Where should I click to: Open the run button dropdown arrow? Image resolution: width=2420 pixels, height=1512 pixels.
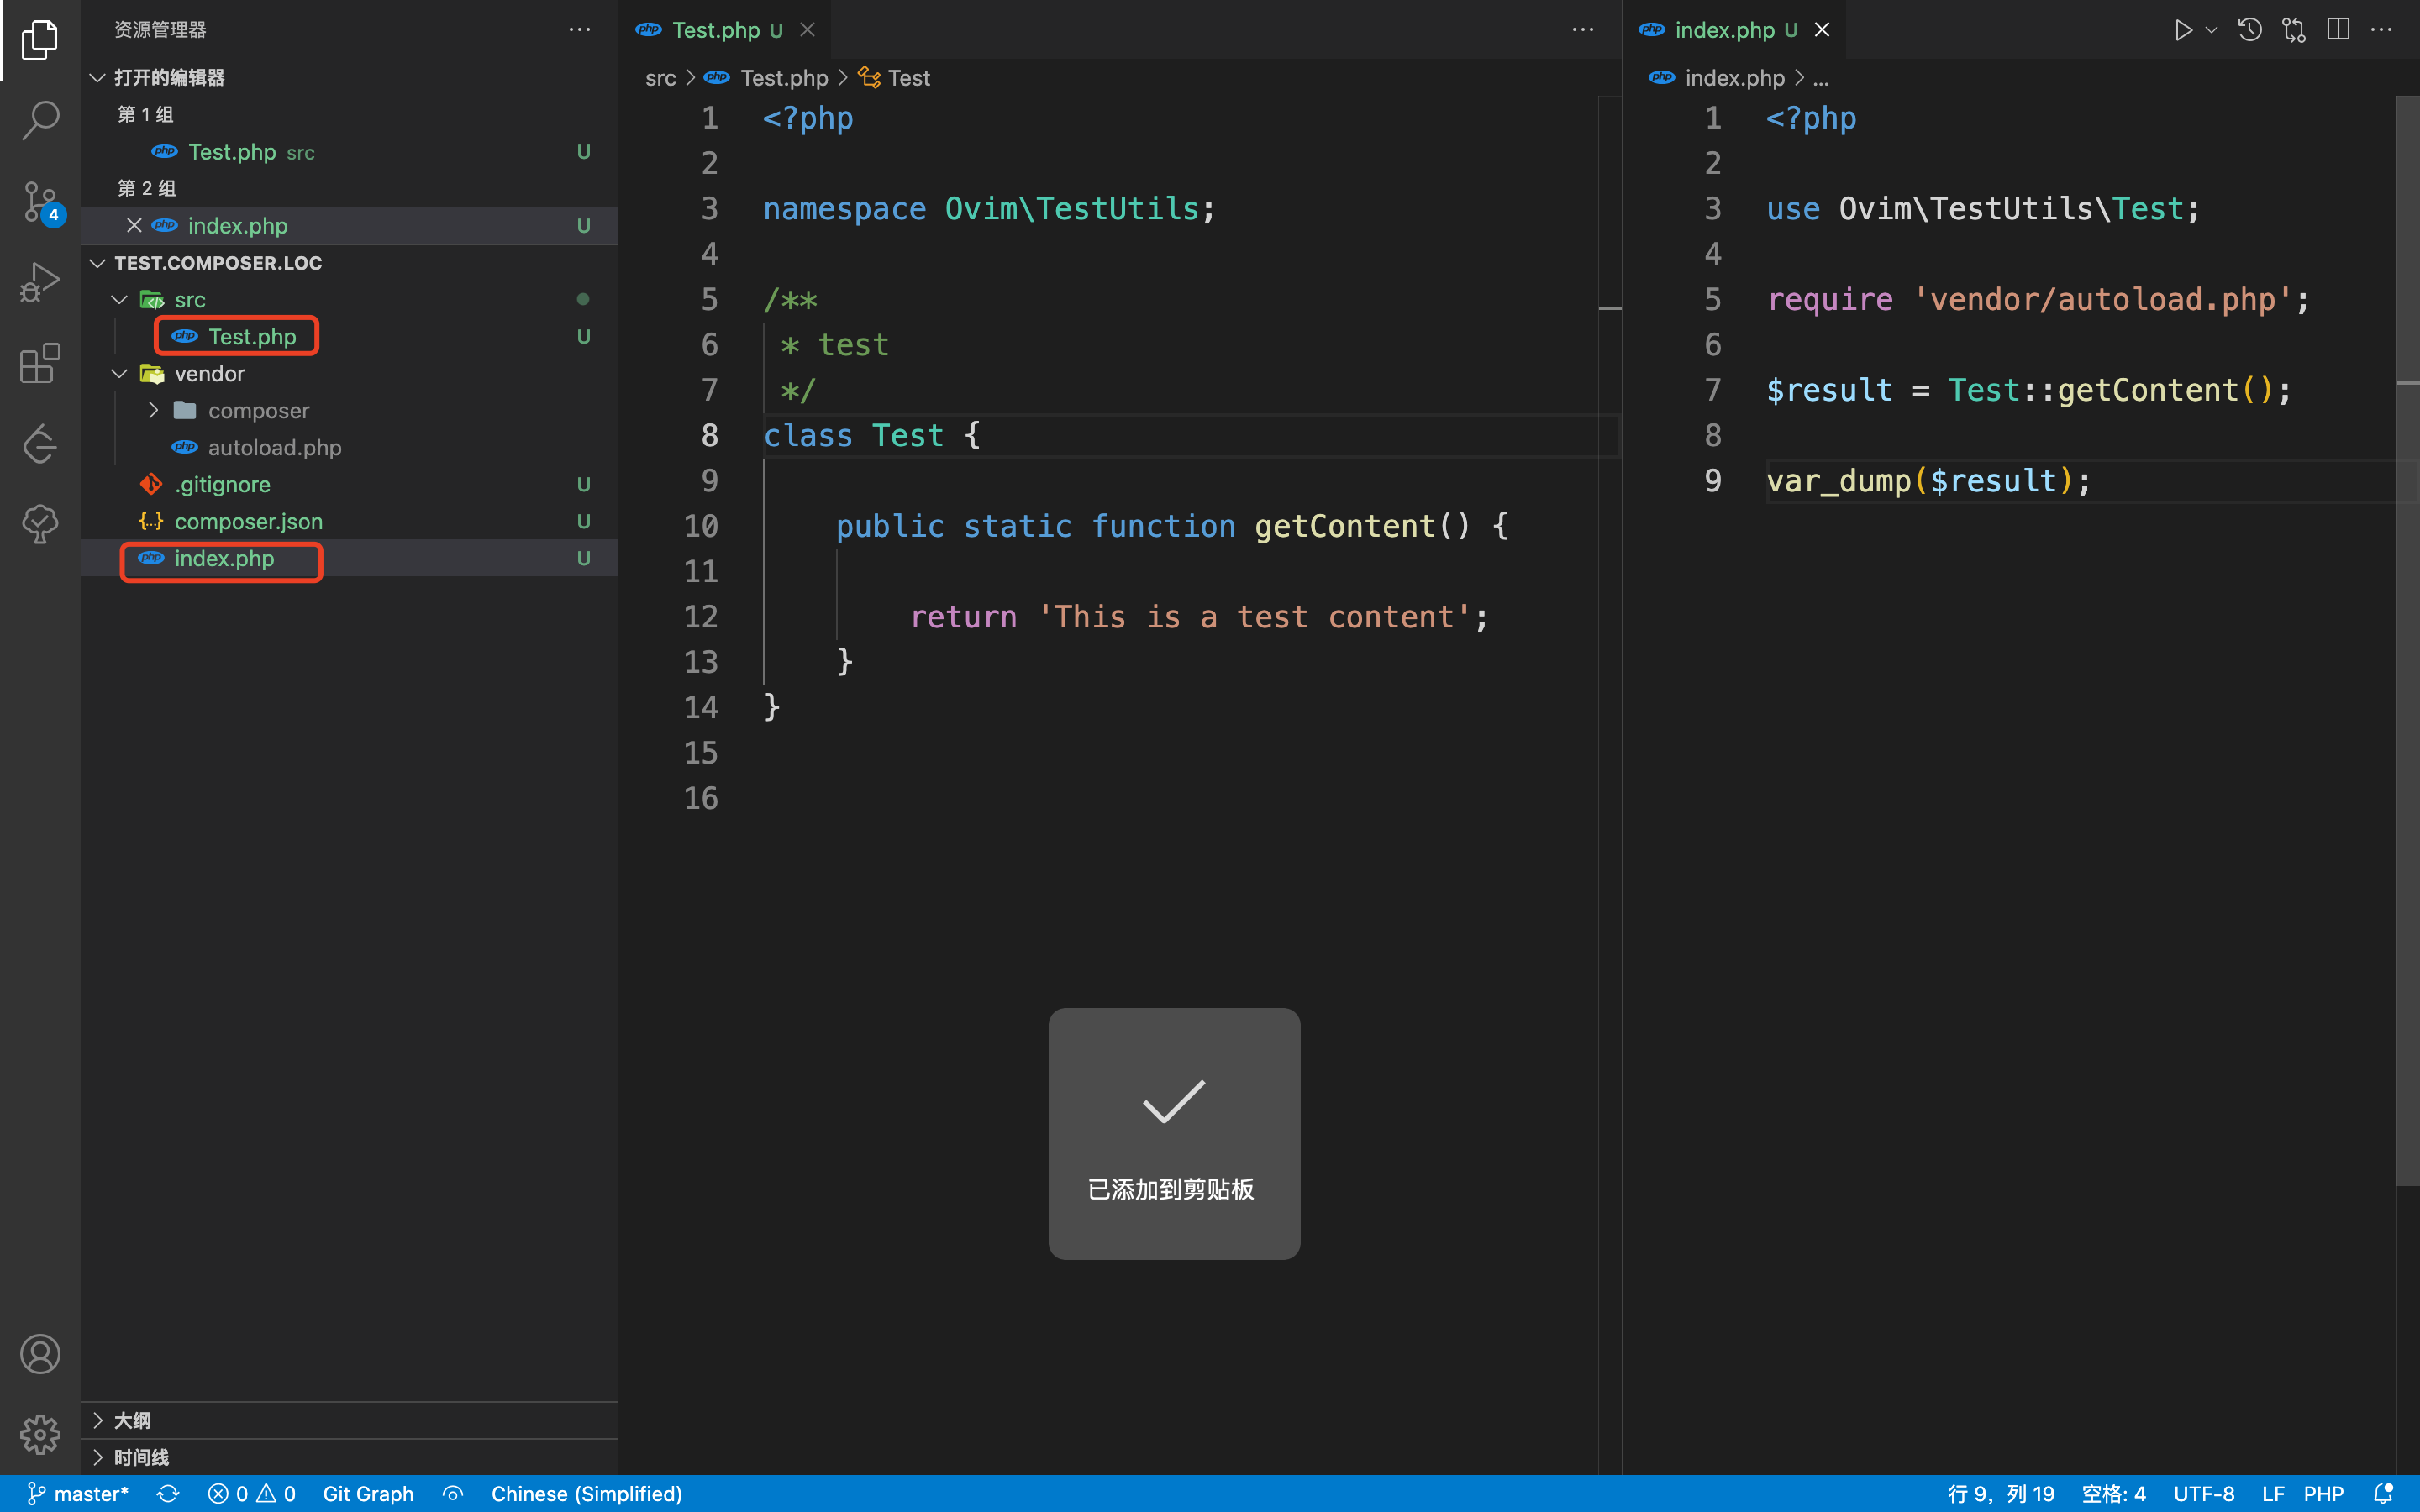pos(2212,30)
